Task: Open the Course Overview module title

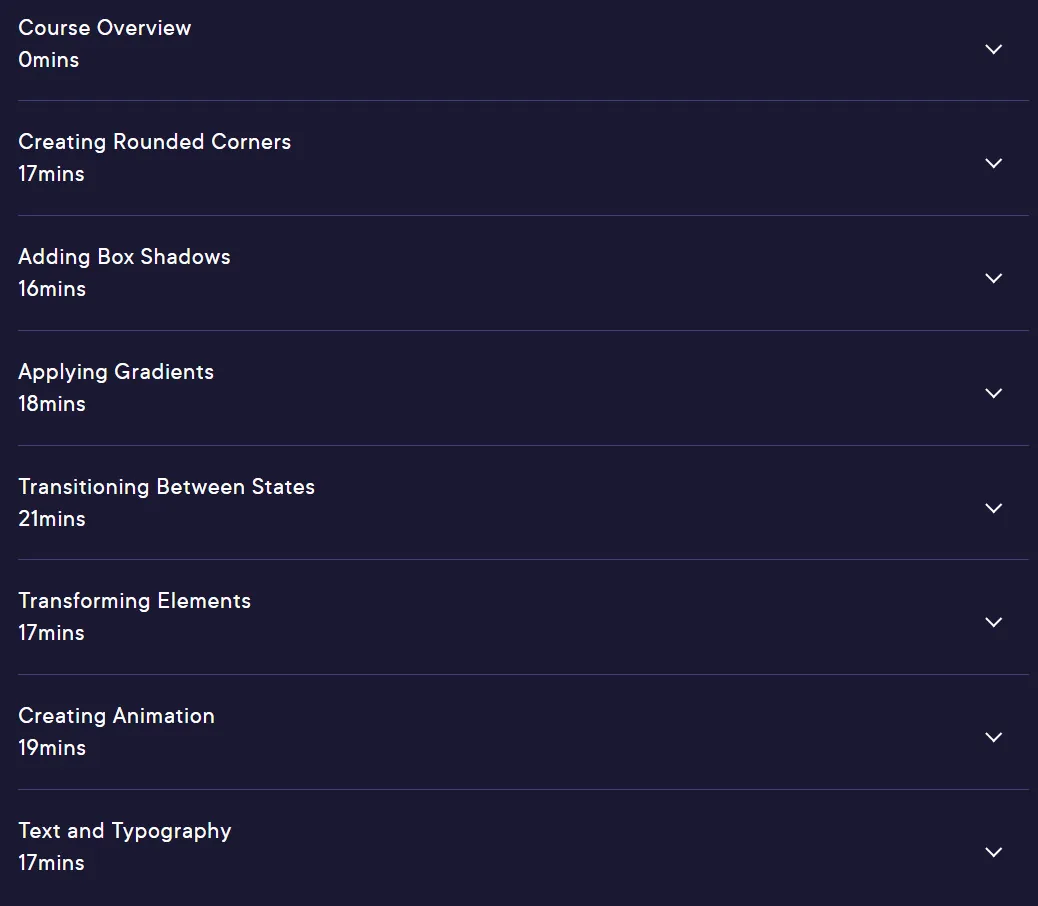Action: (x=105, y=28)
